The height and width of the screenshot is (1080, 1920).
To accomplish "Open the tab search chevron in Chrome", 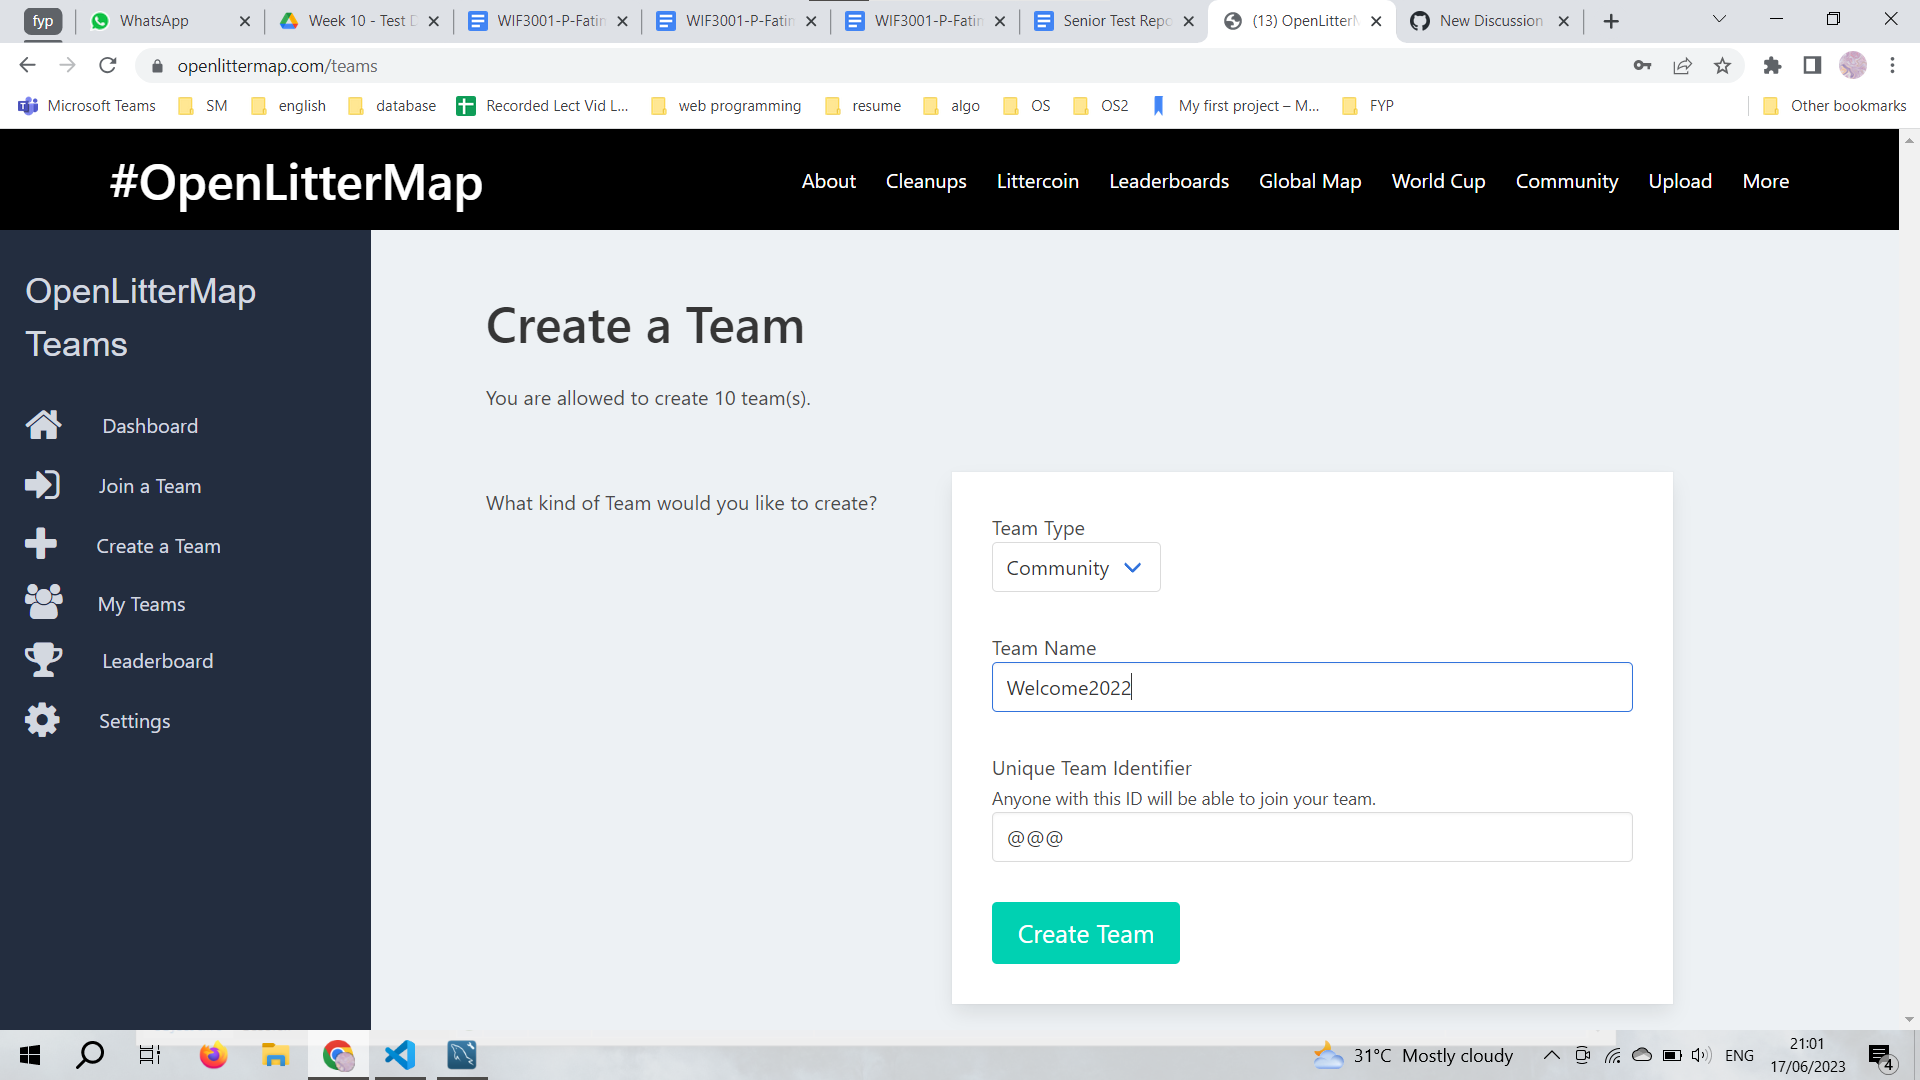I will click(x=1719, y=20).
